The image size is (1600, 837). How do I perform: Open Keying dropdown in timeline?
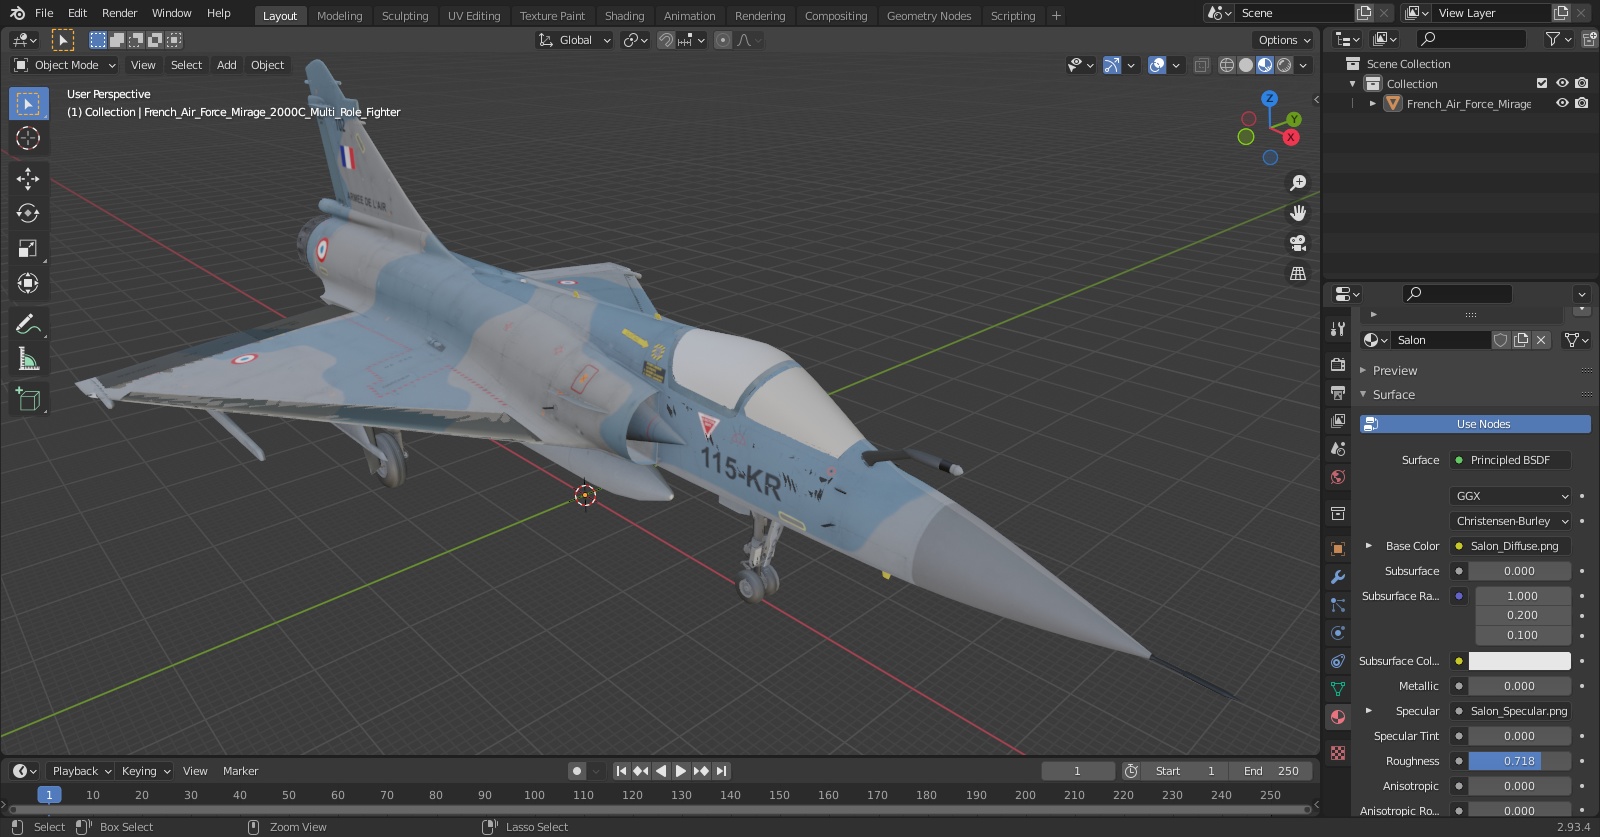tap(145, 771)
